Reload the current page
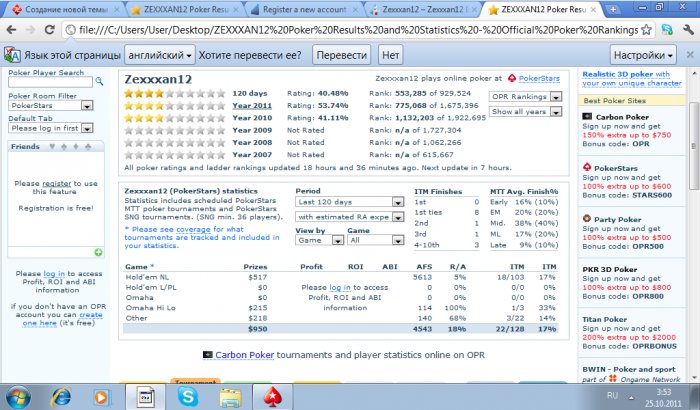 (49, 30)
